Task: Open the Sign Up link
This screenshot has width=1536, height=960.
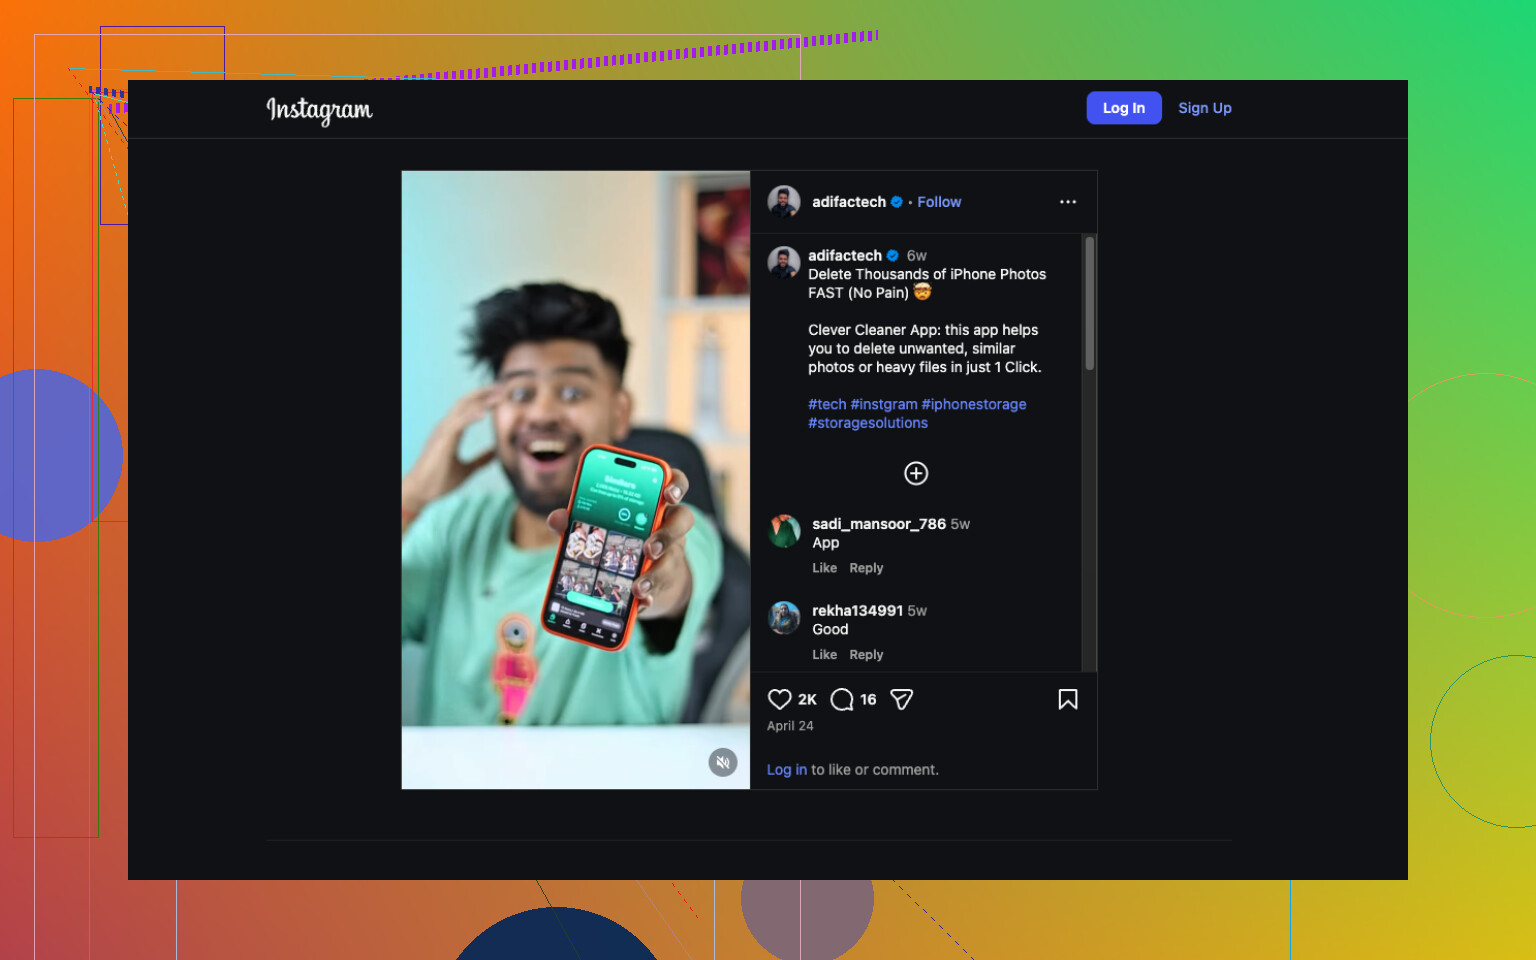Action: click(x=1205, y=108)
